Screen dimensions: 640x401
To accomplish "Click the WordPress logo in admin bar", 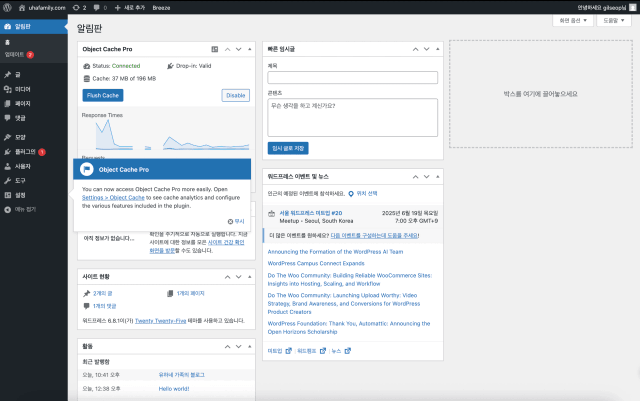I will [7, 7].
